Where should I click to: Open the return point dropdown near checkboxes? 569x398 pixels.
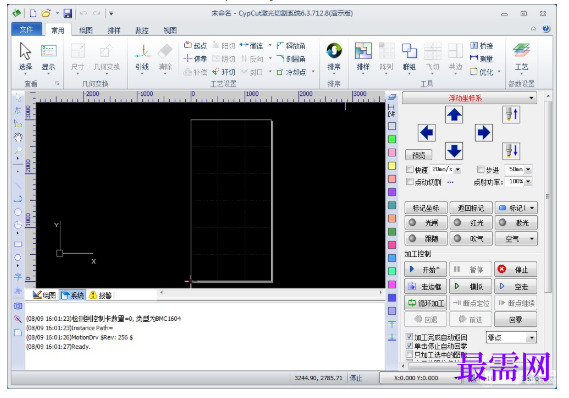pos(511,338)
